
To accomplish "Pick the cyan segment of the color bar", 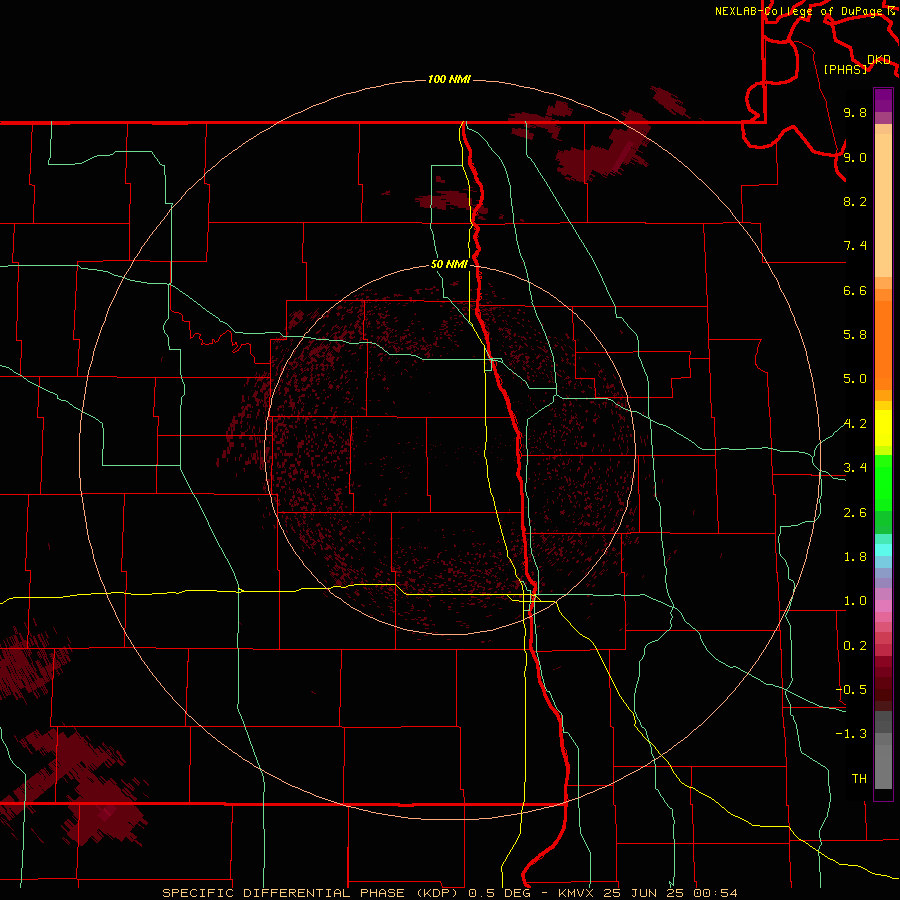I will [x=883, y=550].
